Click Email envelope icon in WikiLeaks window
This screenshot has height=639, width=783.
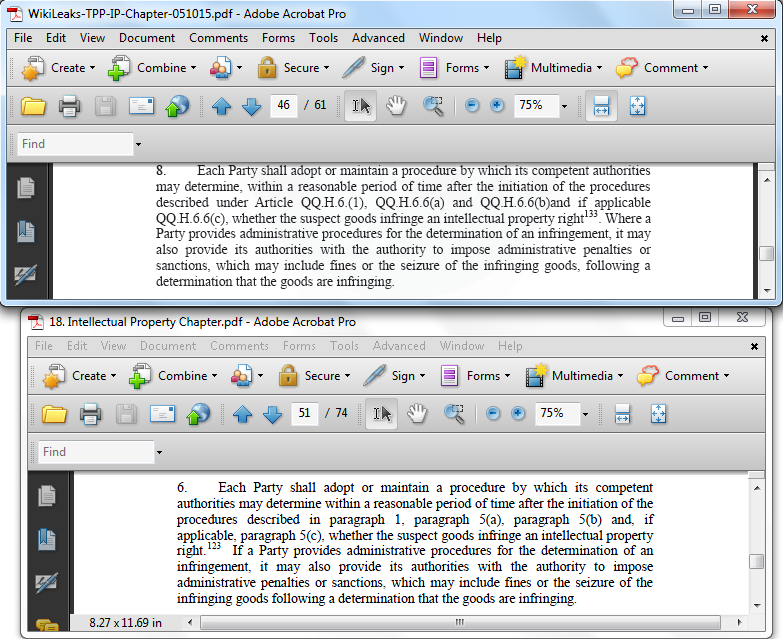pos(141,106)
